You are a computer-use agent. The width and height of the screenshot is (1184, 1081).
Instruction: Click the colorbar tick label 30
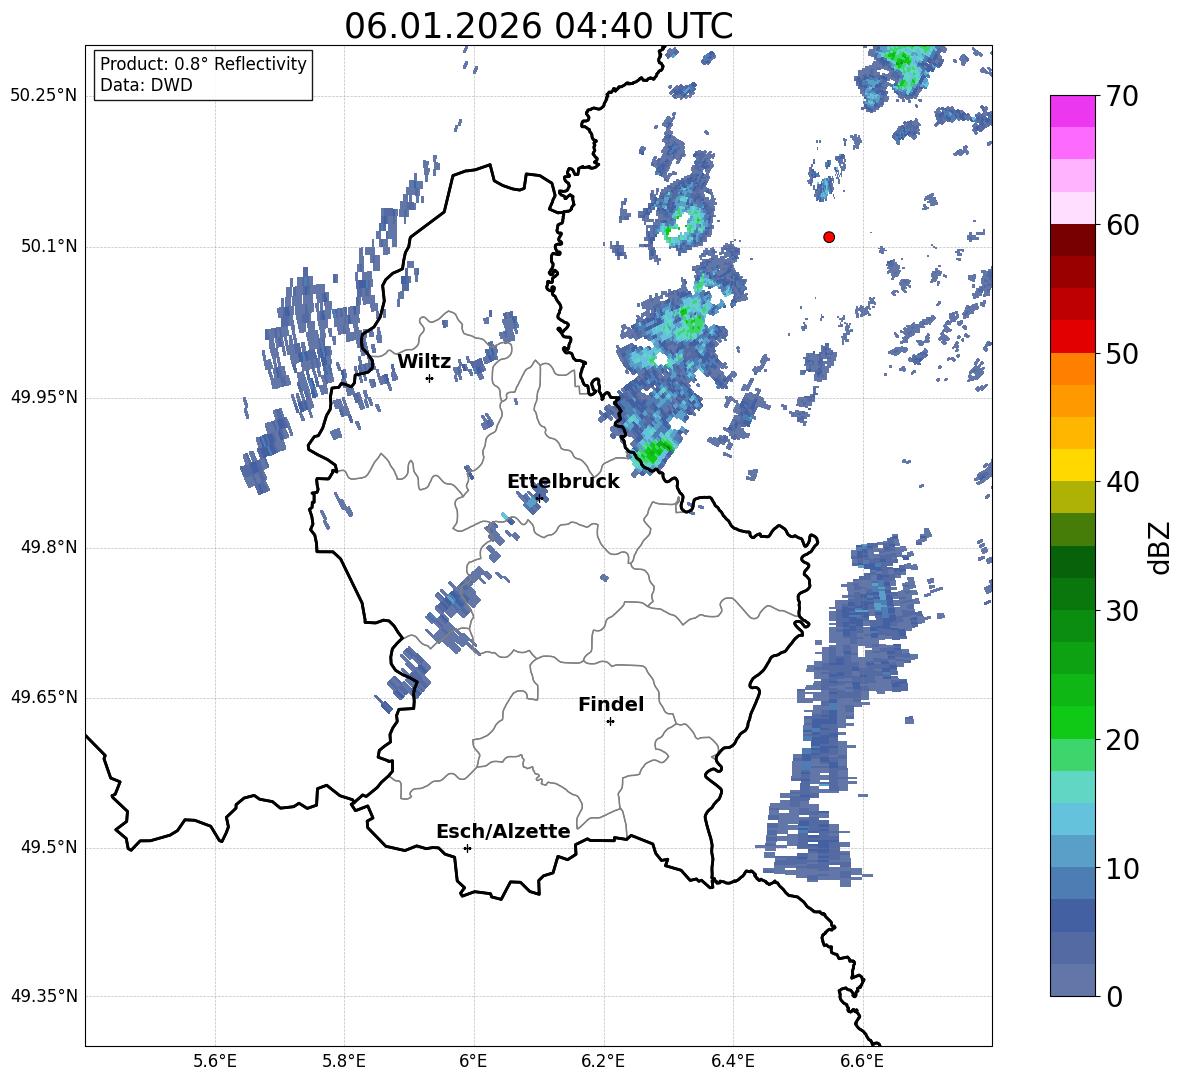[1123, 611]
